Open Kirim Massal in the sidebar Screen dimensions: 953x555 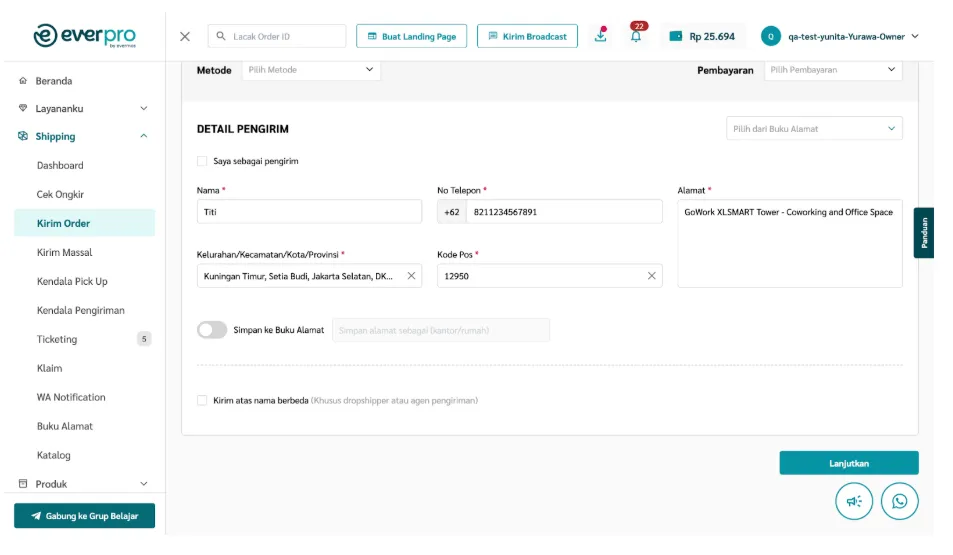pos(64,252)
